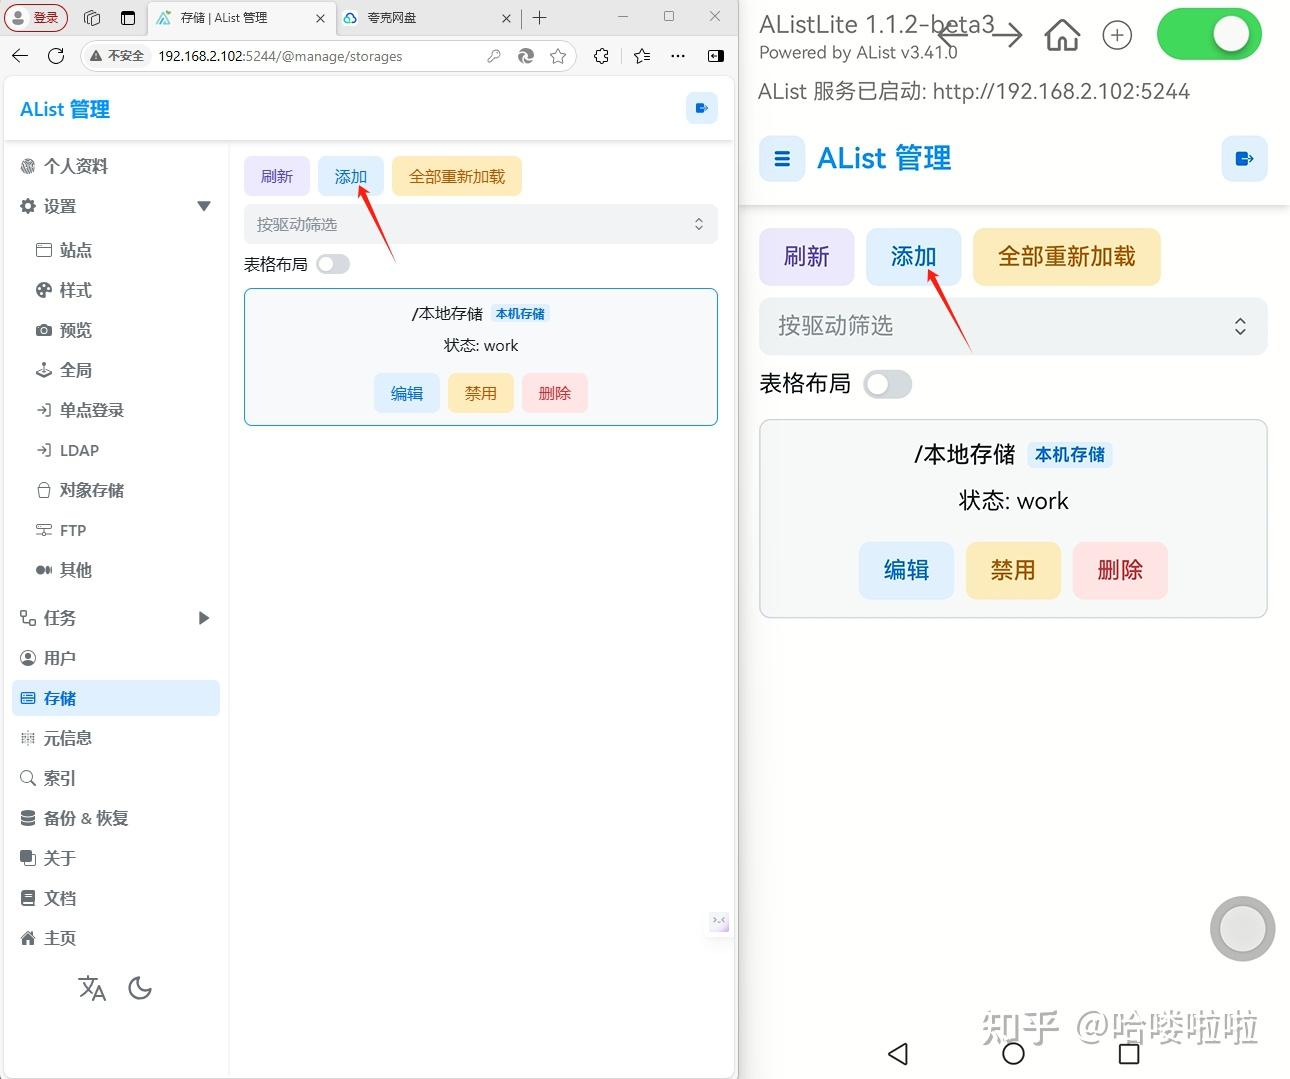This screenshot has height=1079, width=1290.
Task: Open the 按驱动筛选 driver filter dropdown
Action: pyautogui.click(x=480, y=224)
